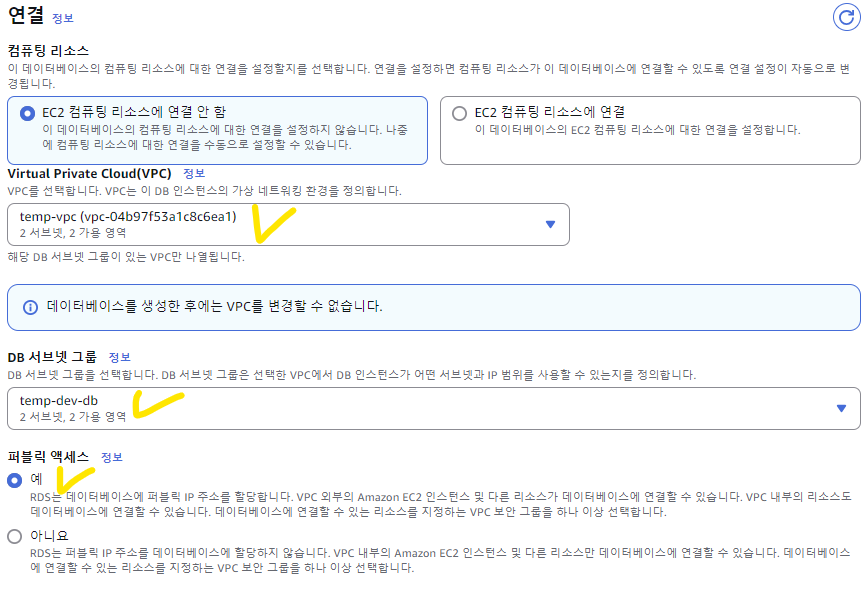Select 'EC2 컴퓨팅 리소스에 연결' radio option
This screenshot has width=868, height=591.
click(x=459, y=113)
